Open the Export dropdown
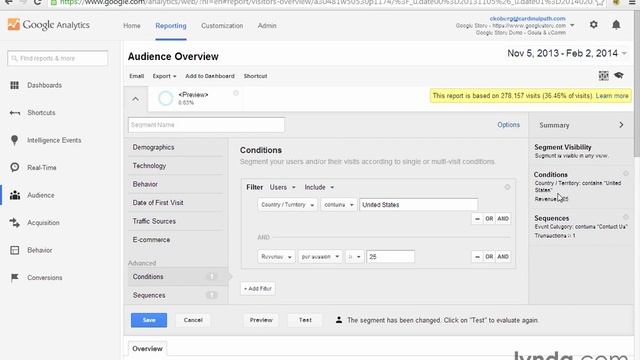The width and height of the screenshot is (640, 360). coord(164,76)
